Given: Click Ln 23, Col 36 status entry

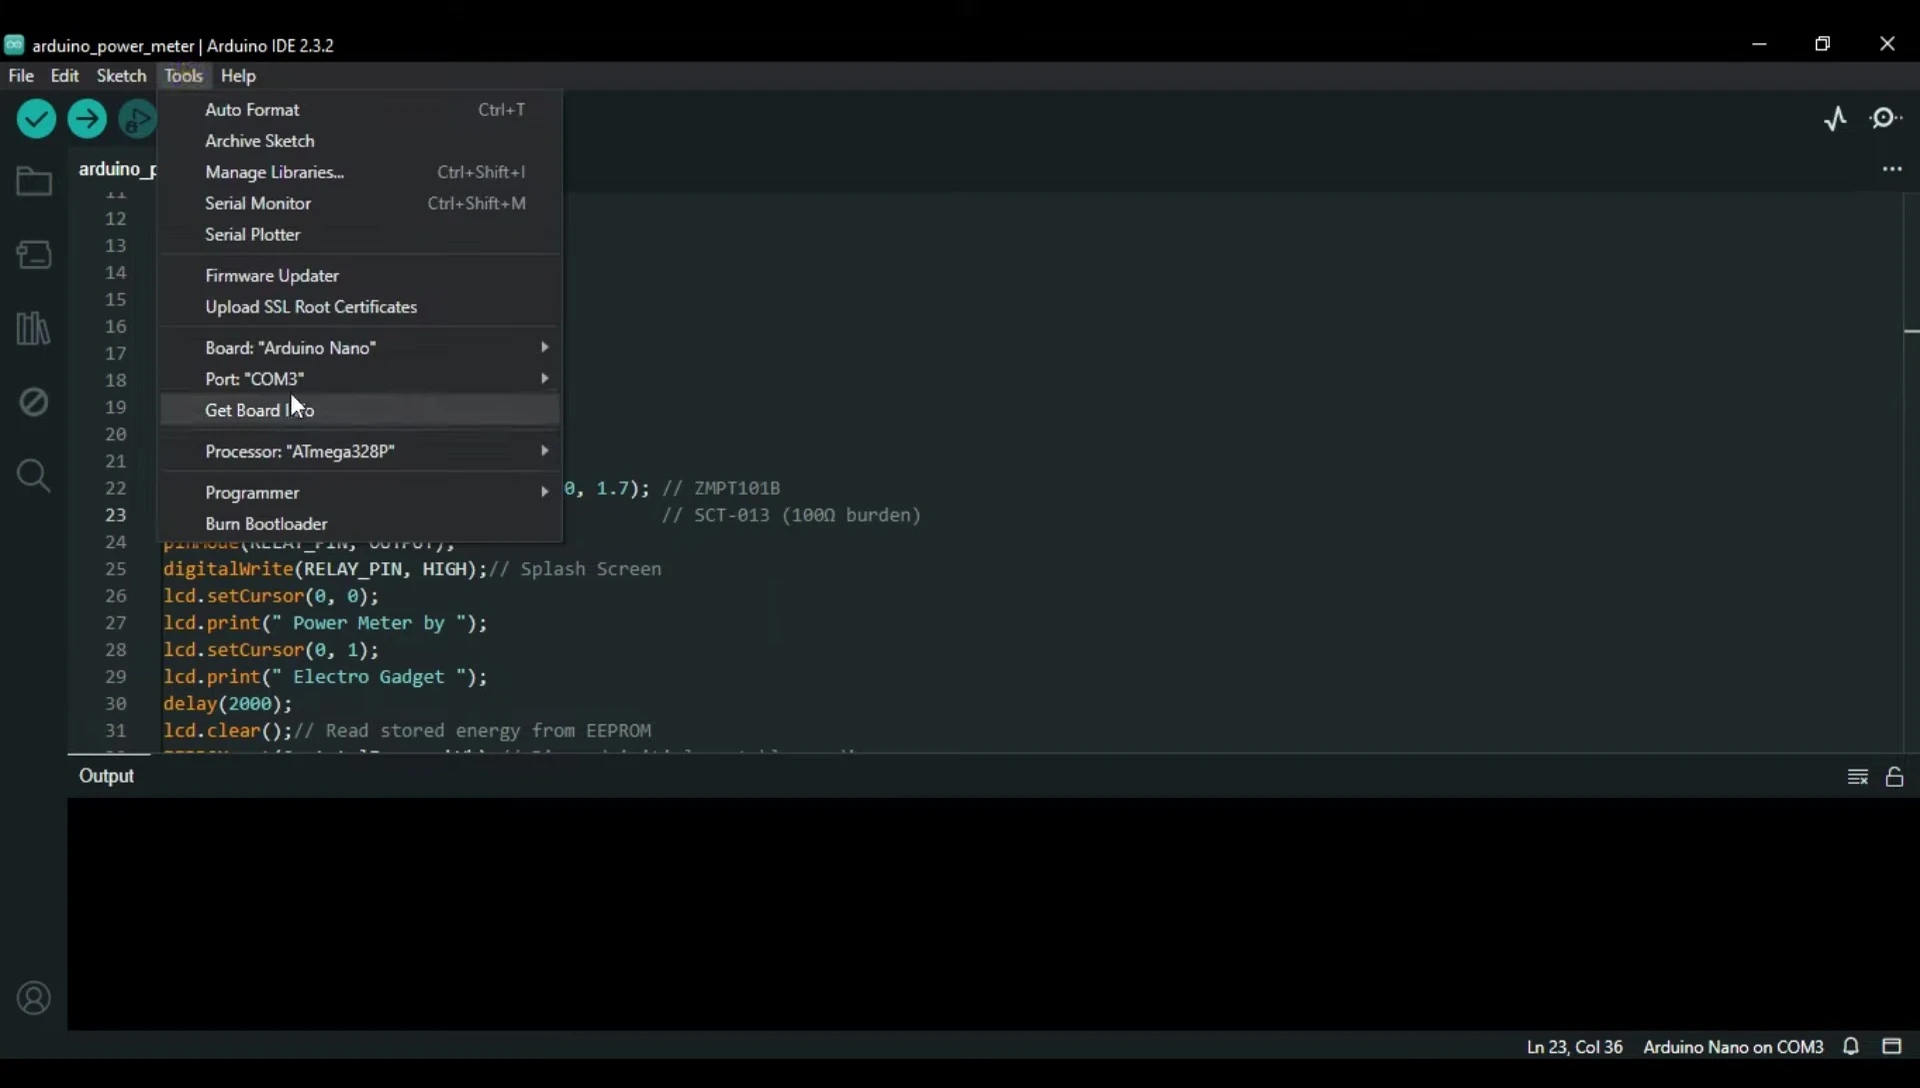Looking at the screenshot, I should coord(1574,1047).
